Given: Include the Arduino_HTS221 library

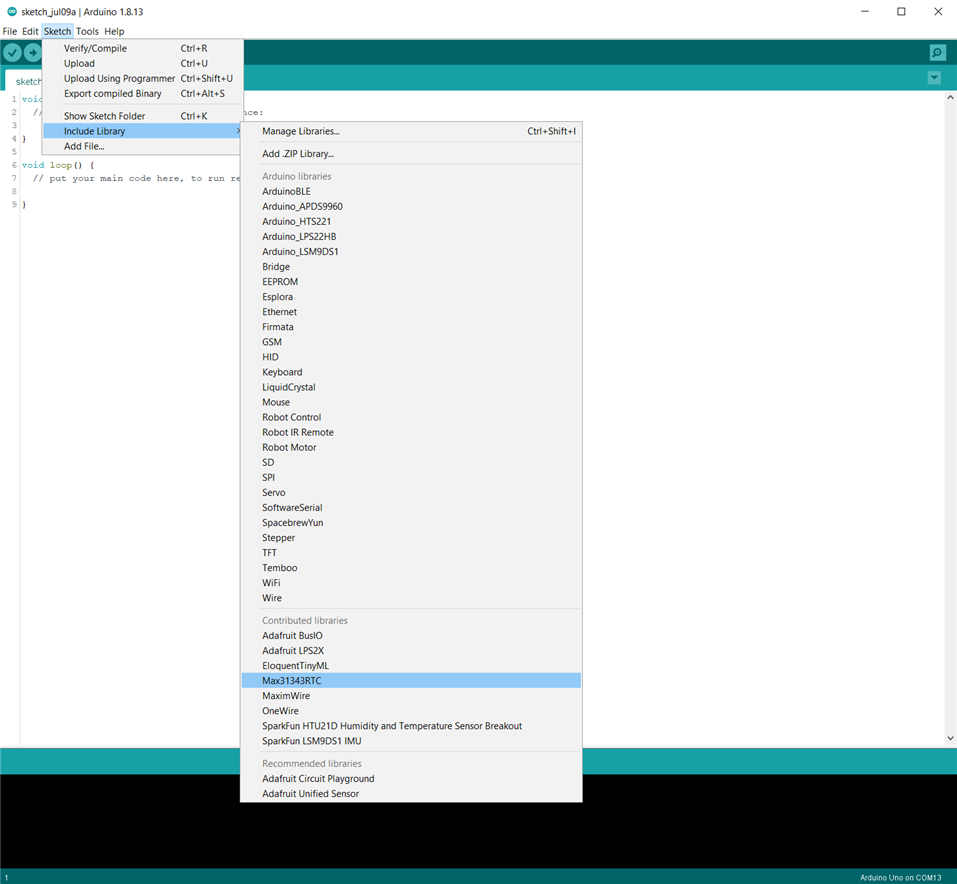Looking at the screenshot, I should [x=411, y=222].
